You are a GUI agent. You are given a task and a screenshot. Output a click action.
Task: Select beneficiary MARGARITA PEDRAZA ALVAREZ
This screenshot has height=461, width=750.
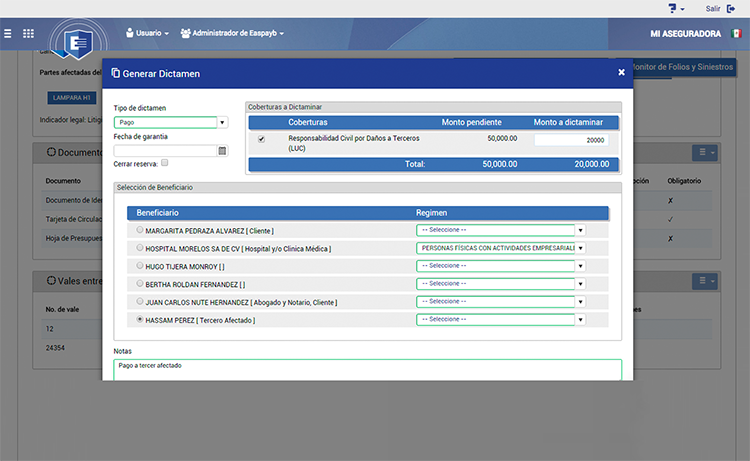pyautogui.click(x=140, y=230)
